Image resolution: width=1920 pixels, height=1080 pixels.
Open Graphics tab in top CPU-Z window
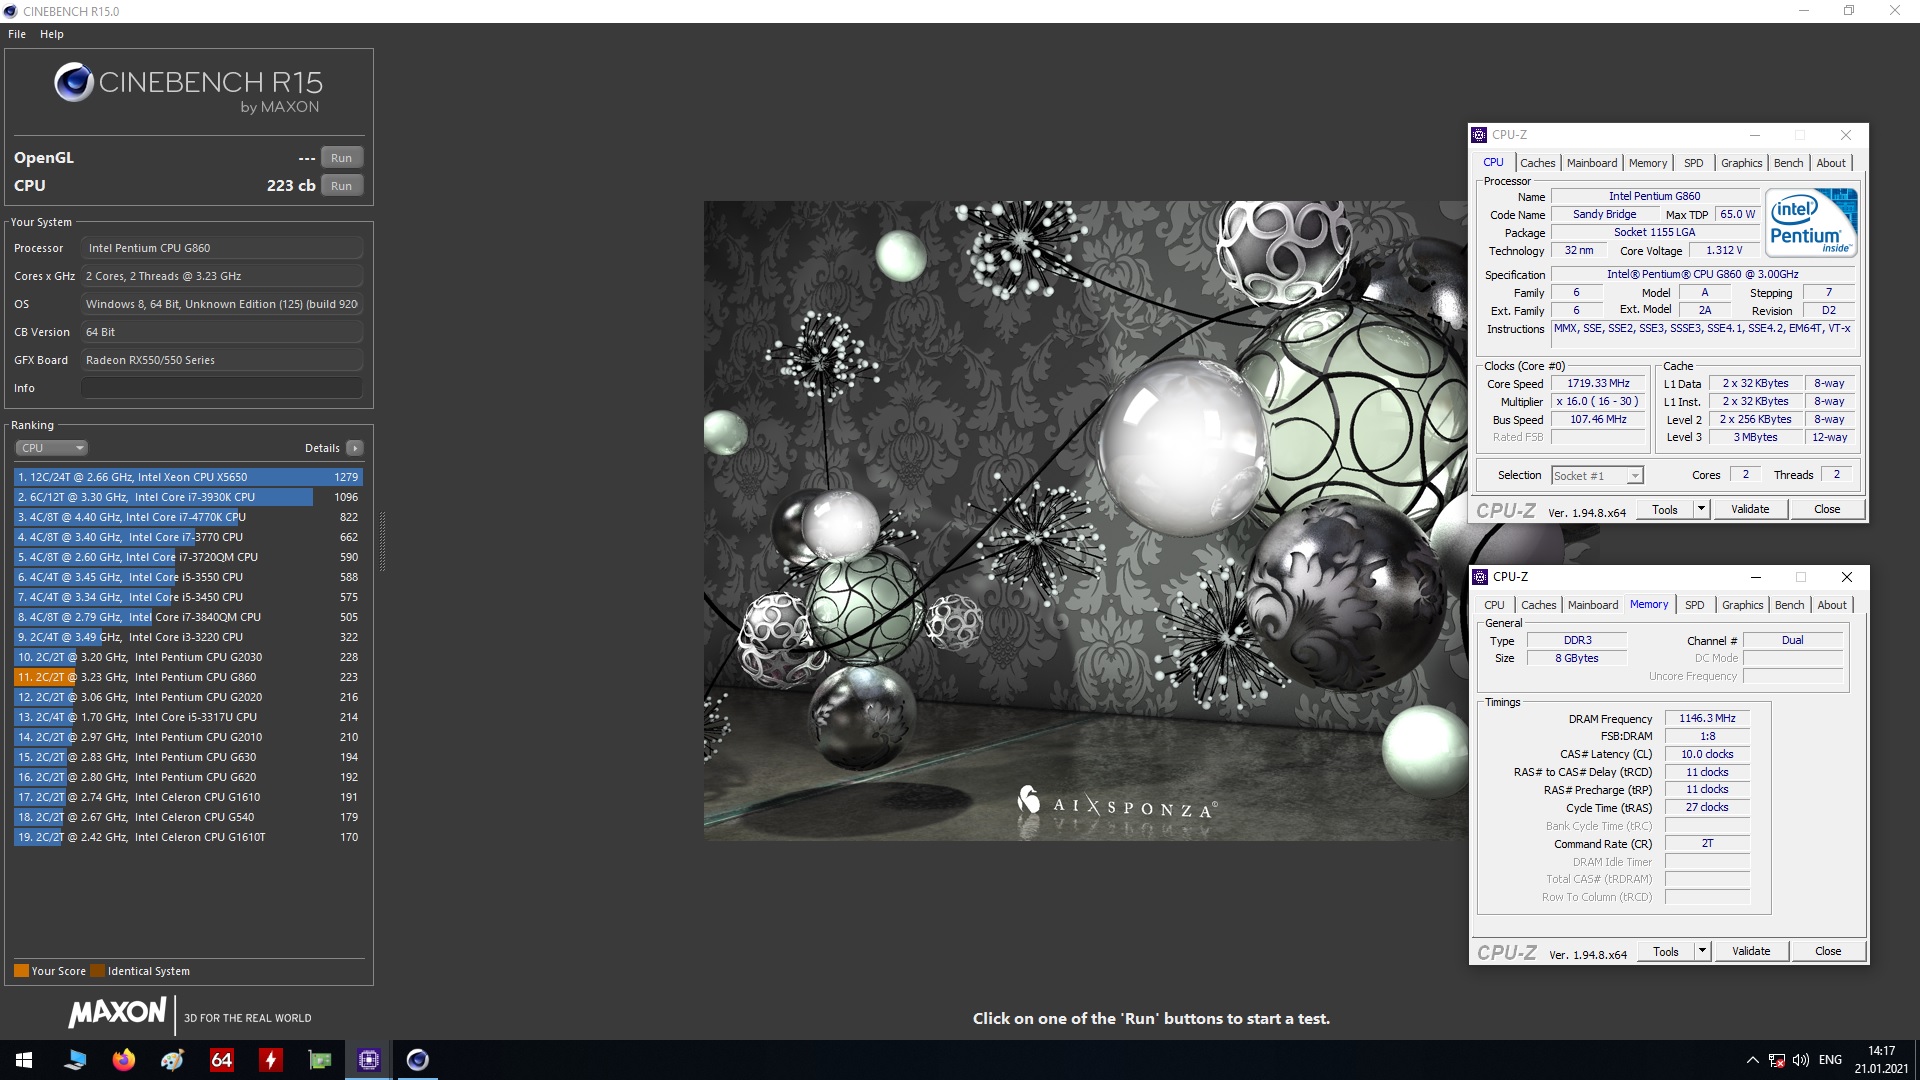coord(1742,163)
